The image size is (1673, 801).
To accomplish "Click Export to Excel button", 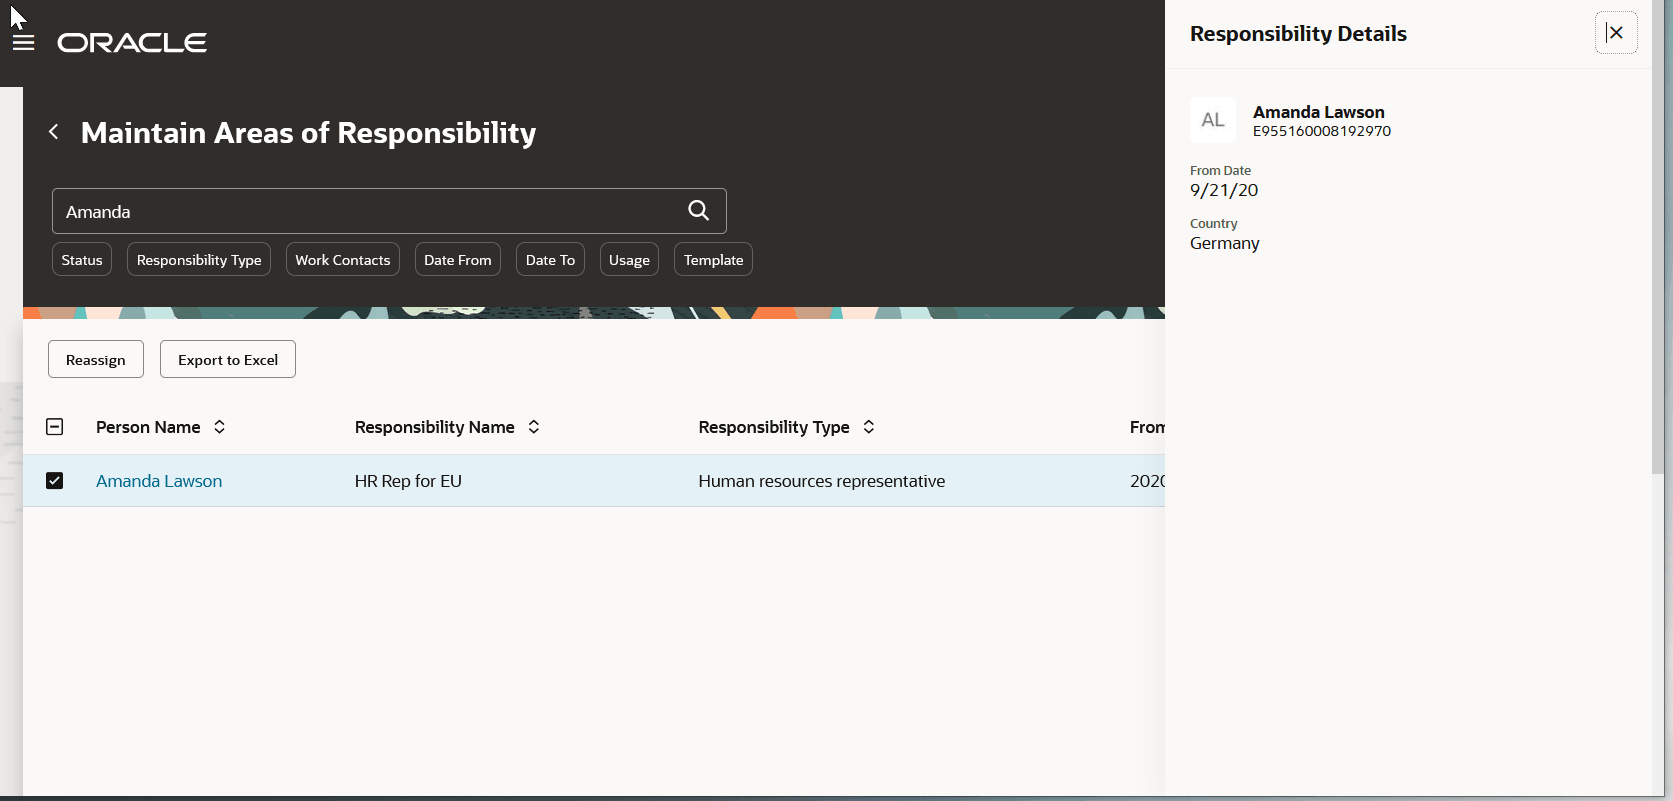I will (228, 359).
